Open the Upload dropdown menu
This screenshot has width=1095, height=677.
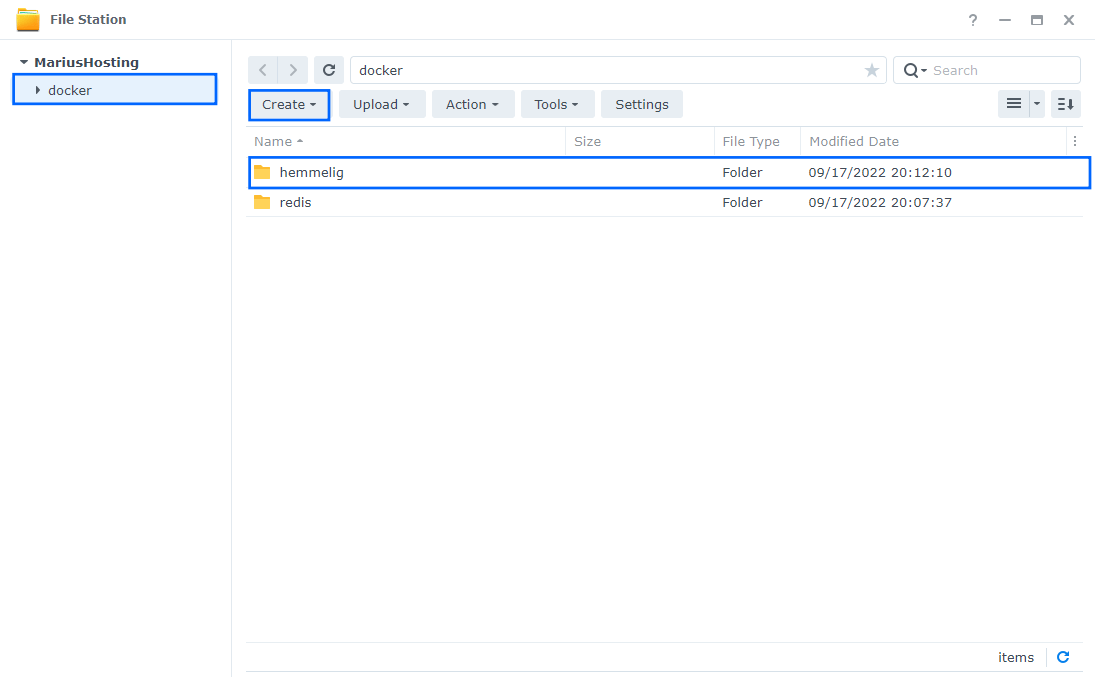[x=381, y=104]
